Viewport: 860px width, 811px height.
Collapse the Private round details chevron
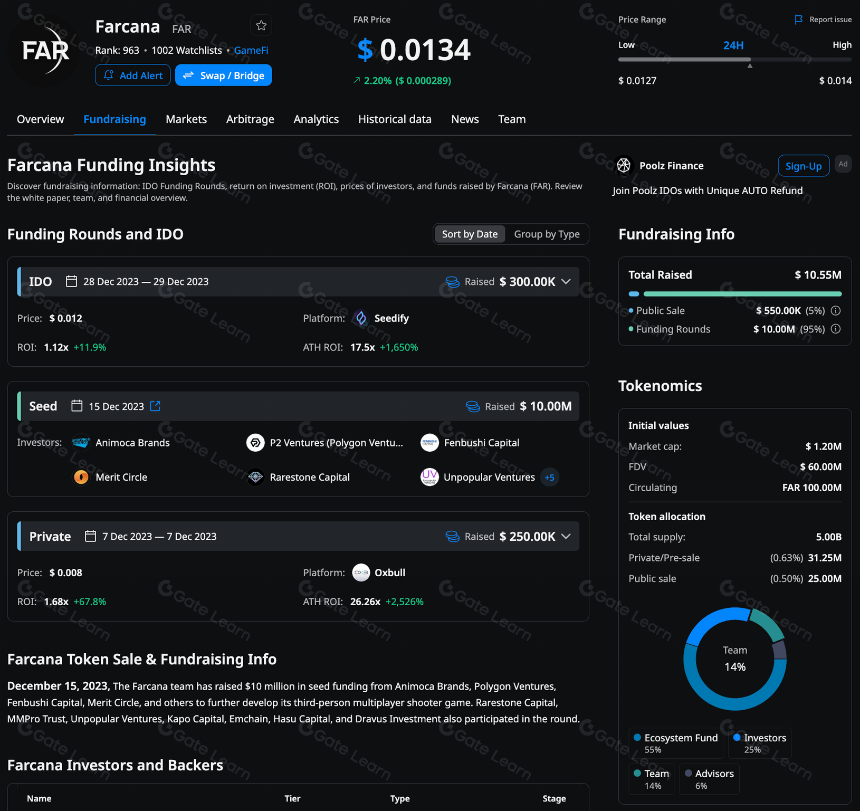pyautogui.click(x=567, y=536)
